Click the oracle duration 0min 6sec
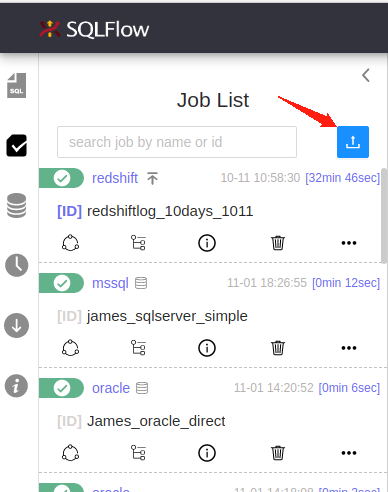This screenshot has height=492, width=388. point(349,388)
